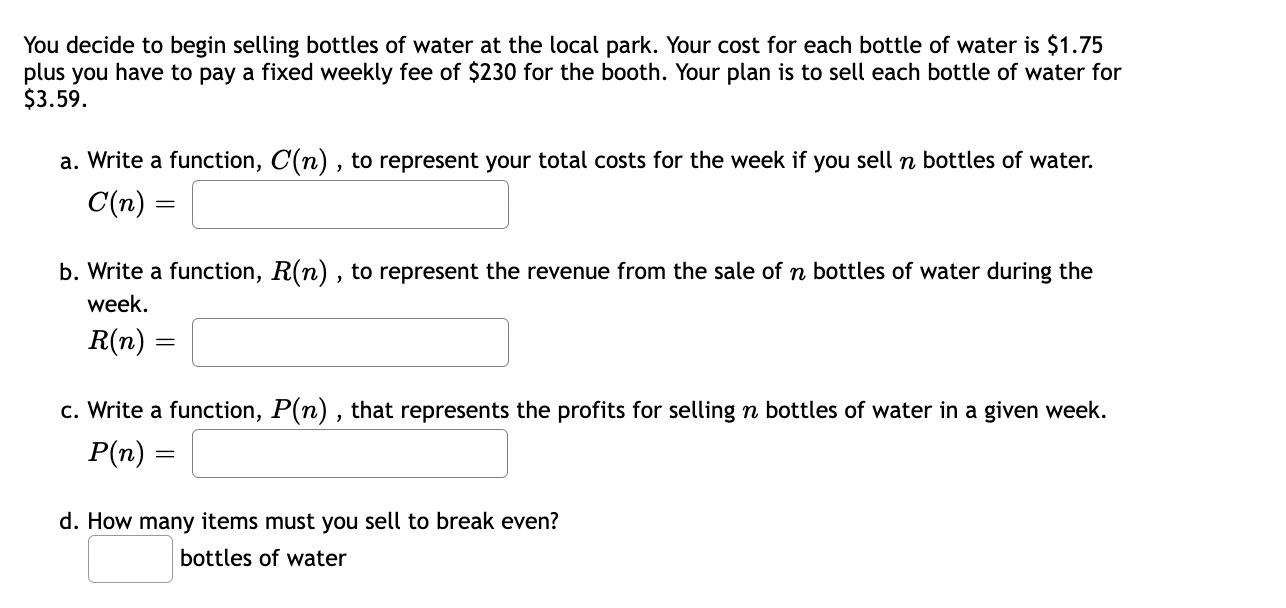Click the '$3.59' selling price text
This screenshot has height=608, width=1286.
pos(54,100)
